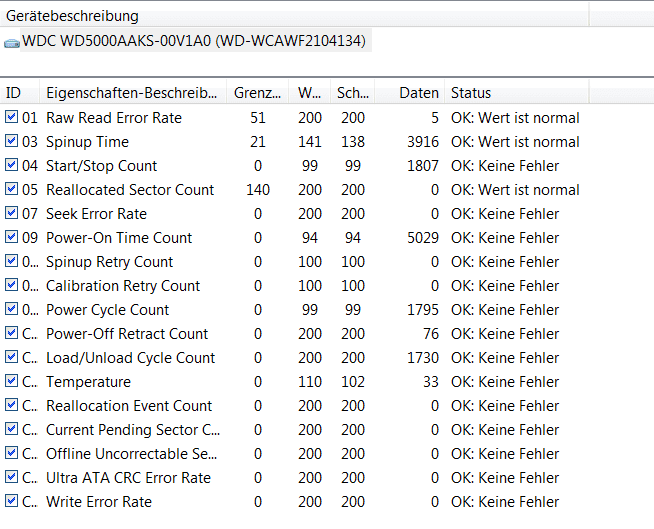Toggle the Calibration Retry Count checkbox

[x=11, y=285]
